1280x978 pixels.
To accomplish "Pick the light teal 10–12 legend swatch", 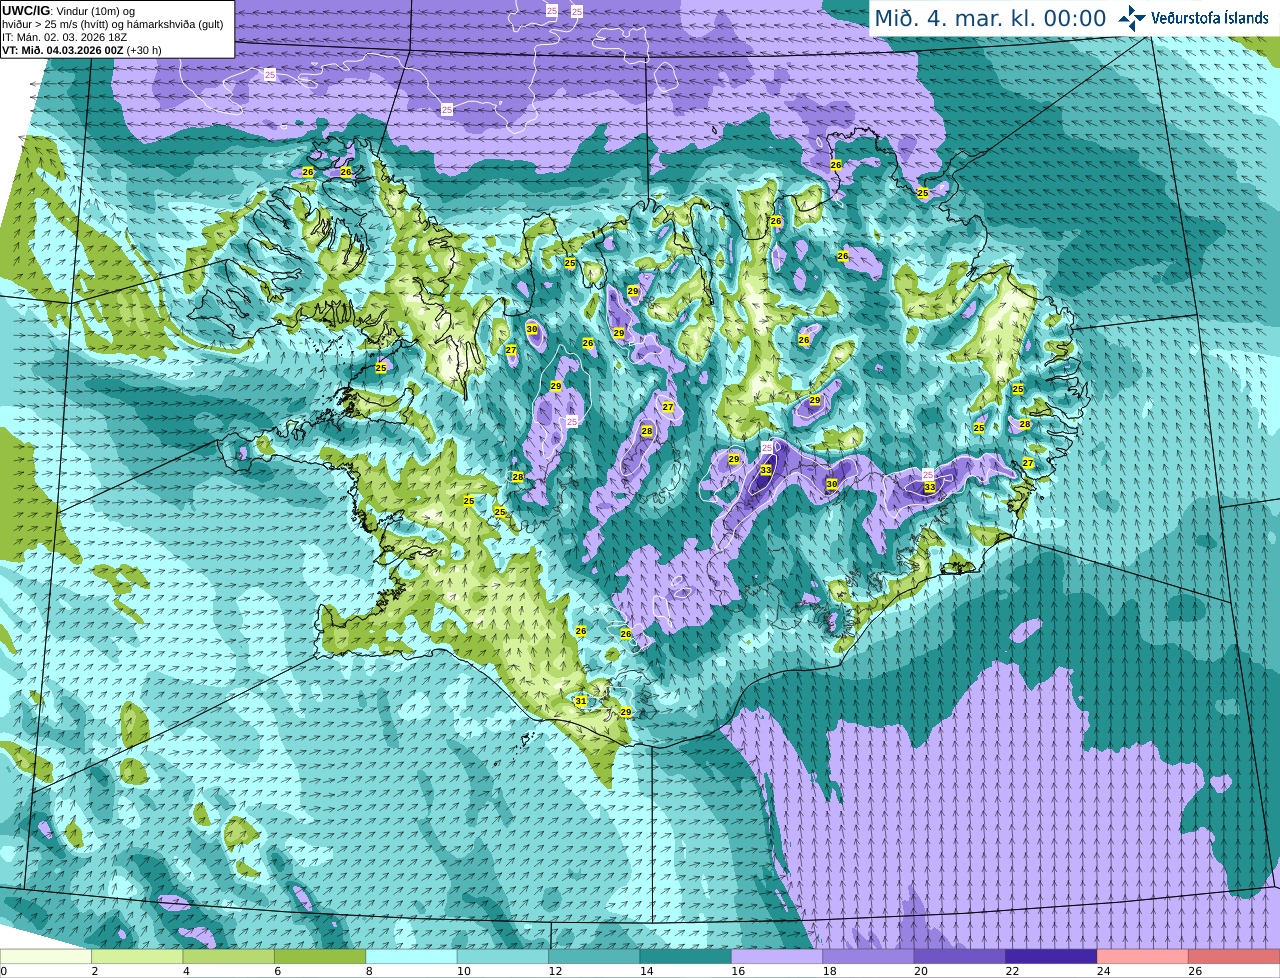I will coord(503,957).
